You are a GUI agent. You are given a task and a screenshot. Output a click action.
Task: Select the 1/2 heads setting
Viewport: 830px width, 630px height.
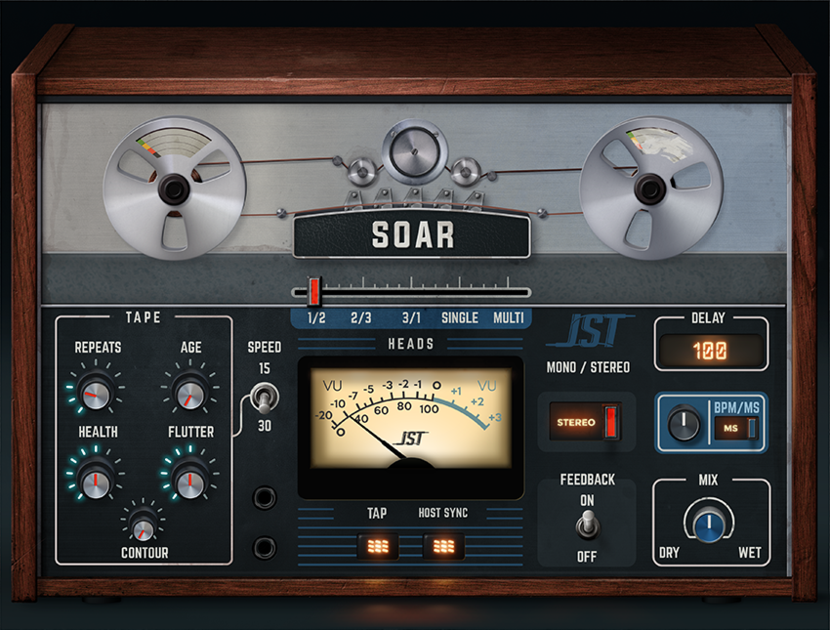[x=317, y=318]
